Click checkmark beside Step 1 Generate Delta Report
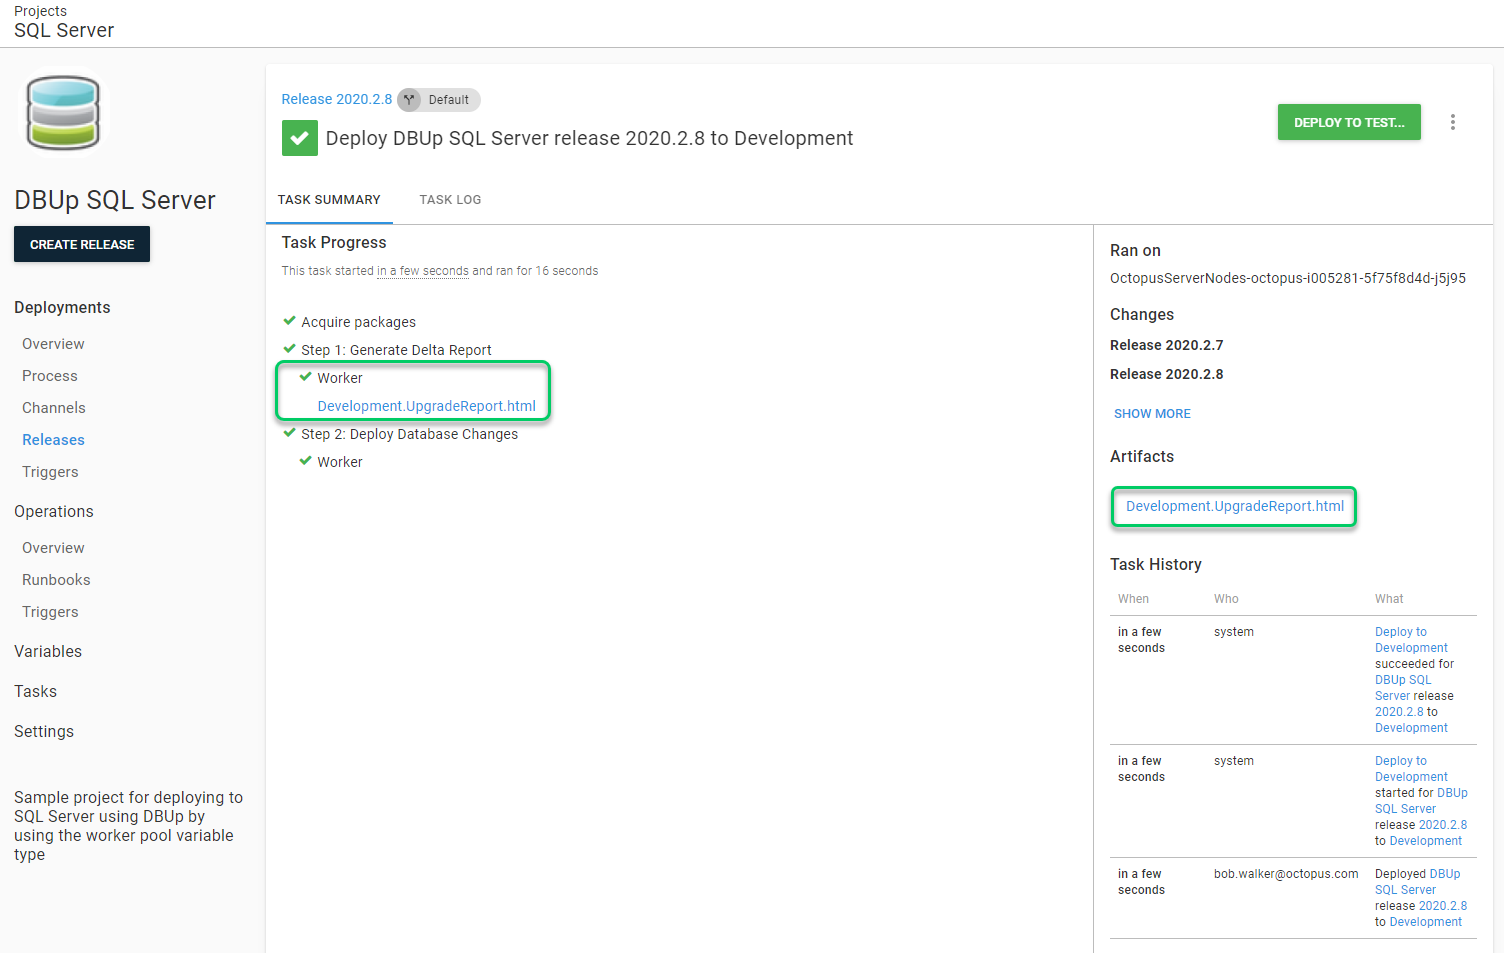 [x=290, y=349]
